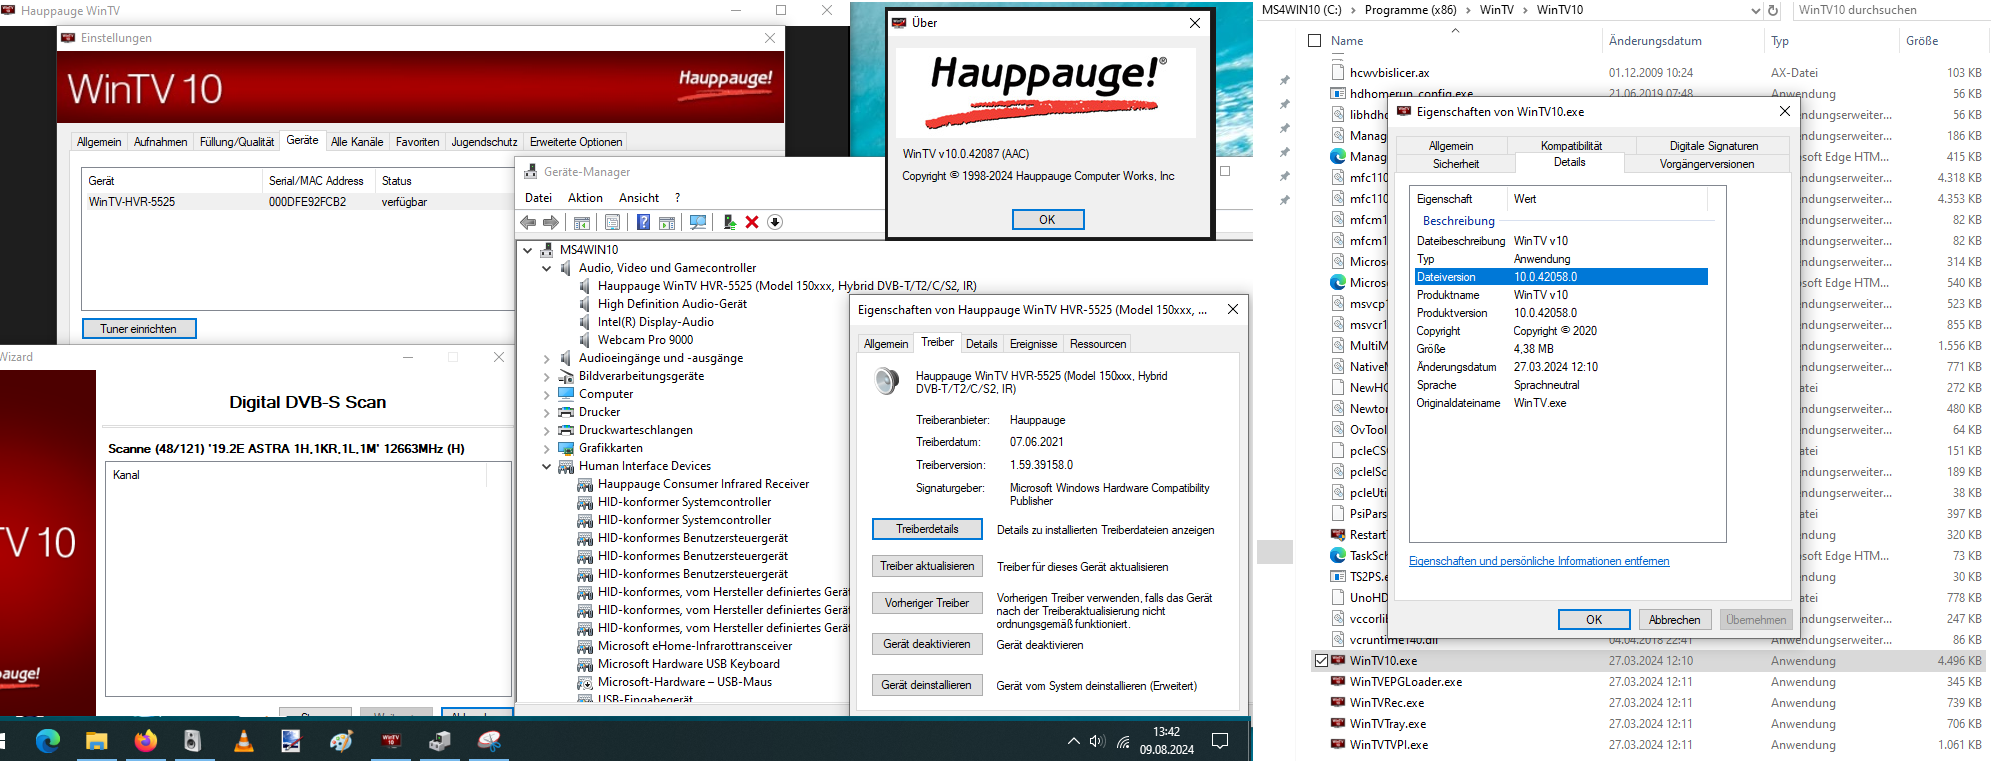The width and height of the screenshot is (1991, 761).
Task: Click Abbrechen in WinTV10.exe properties
Action: tap(1674, 620)
